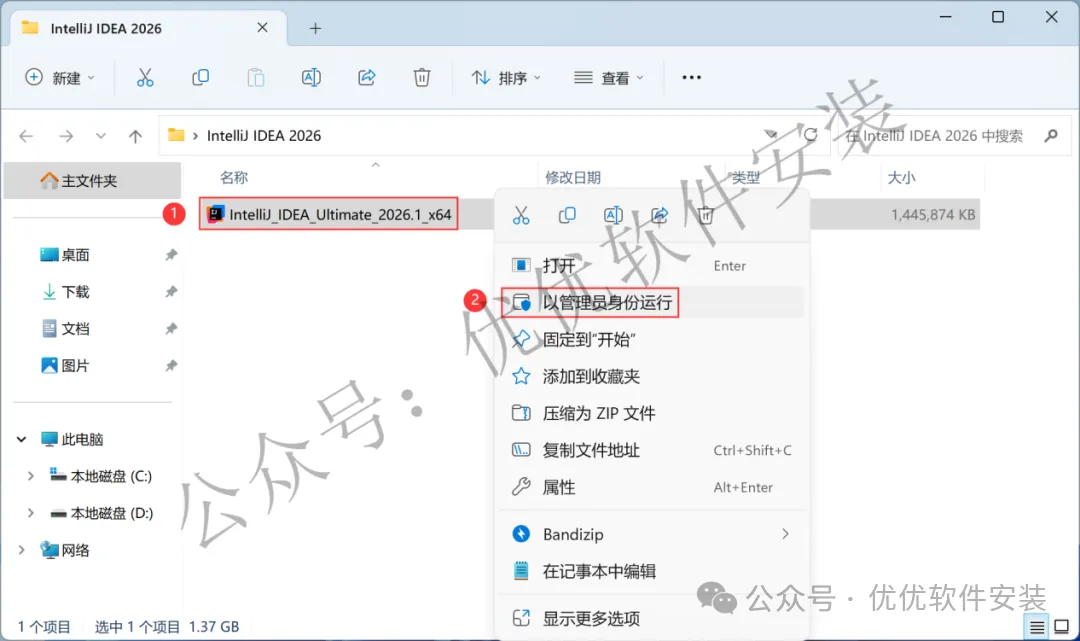Expand 本地磁盘 (D:) tree node

click(30, 514)
